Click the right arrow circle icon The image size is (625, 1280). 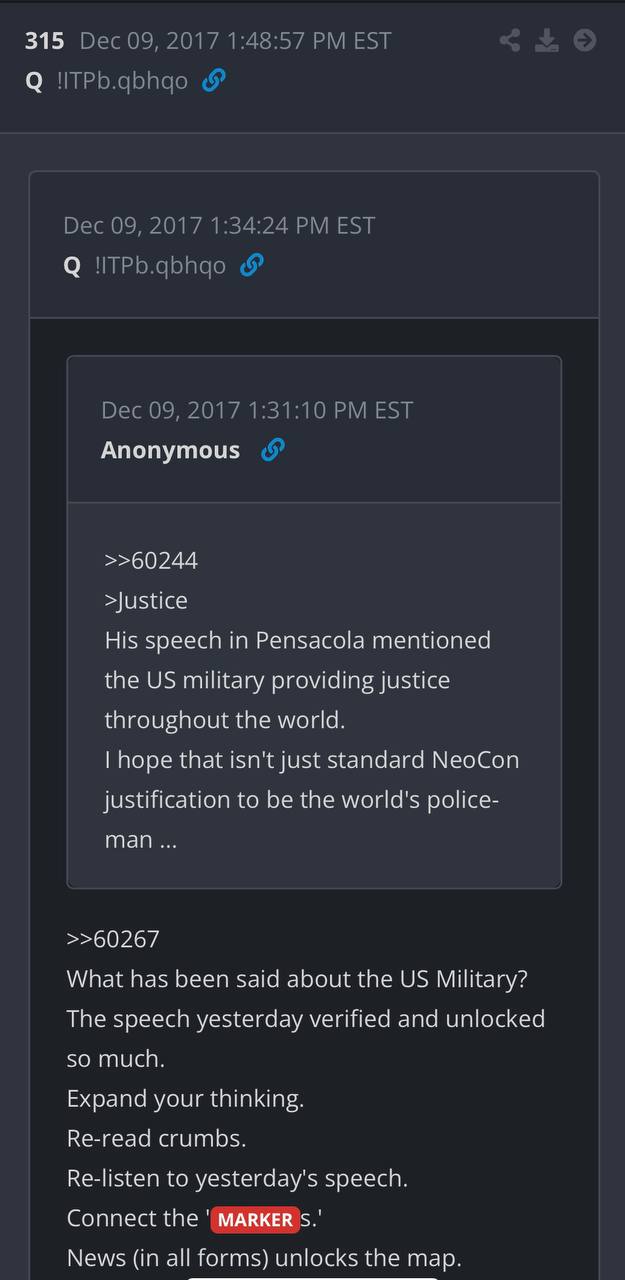[x=585, y=40]
